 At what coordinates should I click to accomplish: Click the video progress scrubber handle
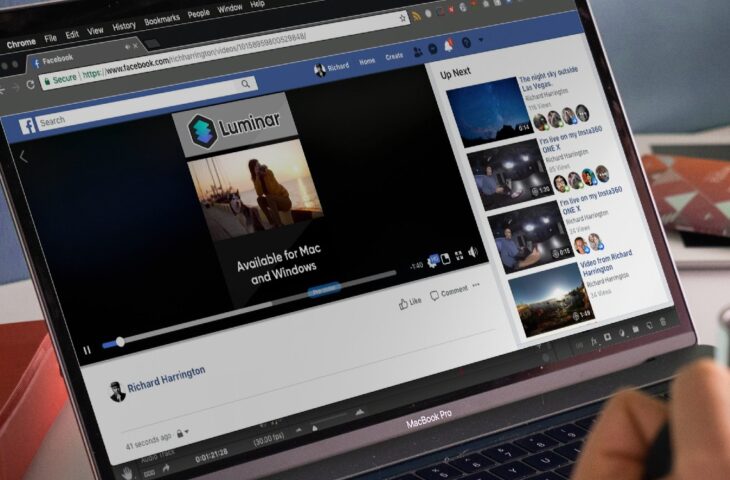pos(120,342)
